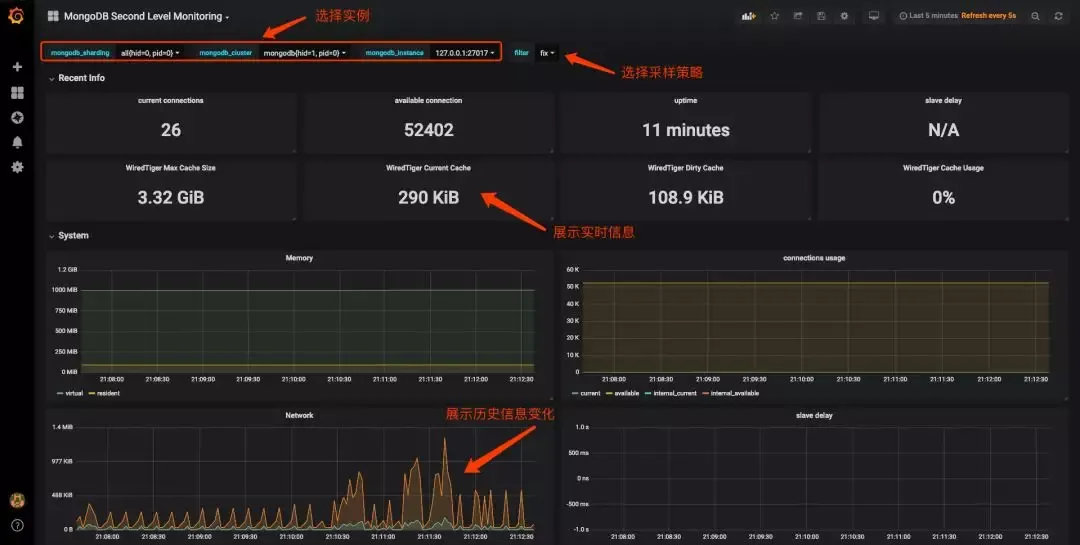The width and height of the screenshot is (1080, 545).
Task: Collapse the System row
Action: pyautogui.click(x=68, y=236)
